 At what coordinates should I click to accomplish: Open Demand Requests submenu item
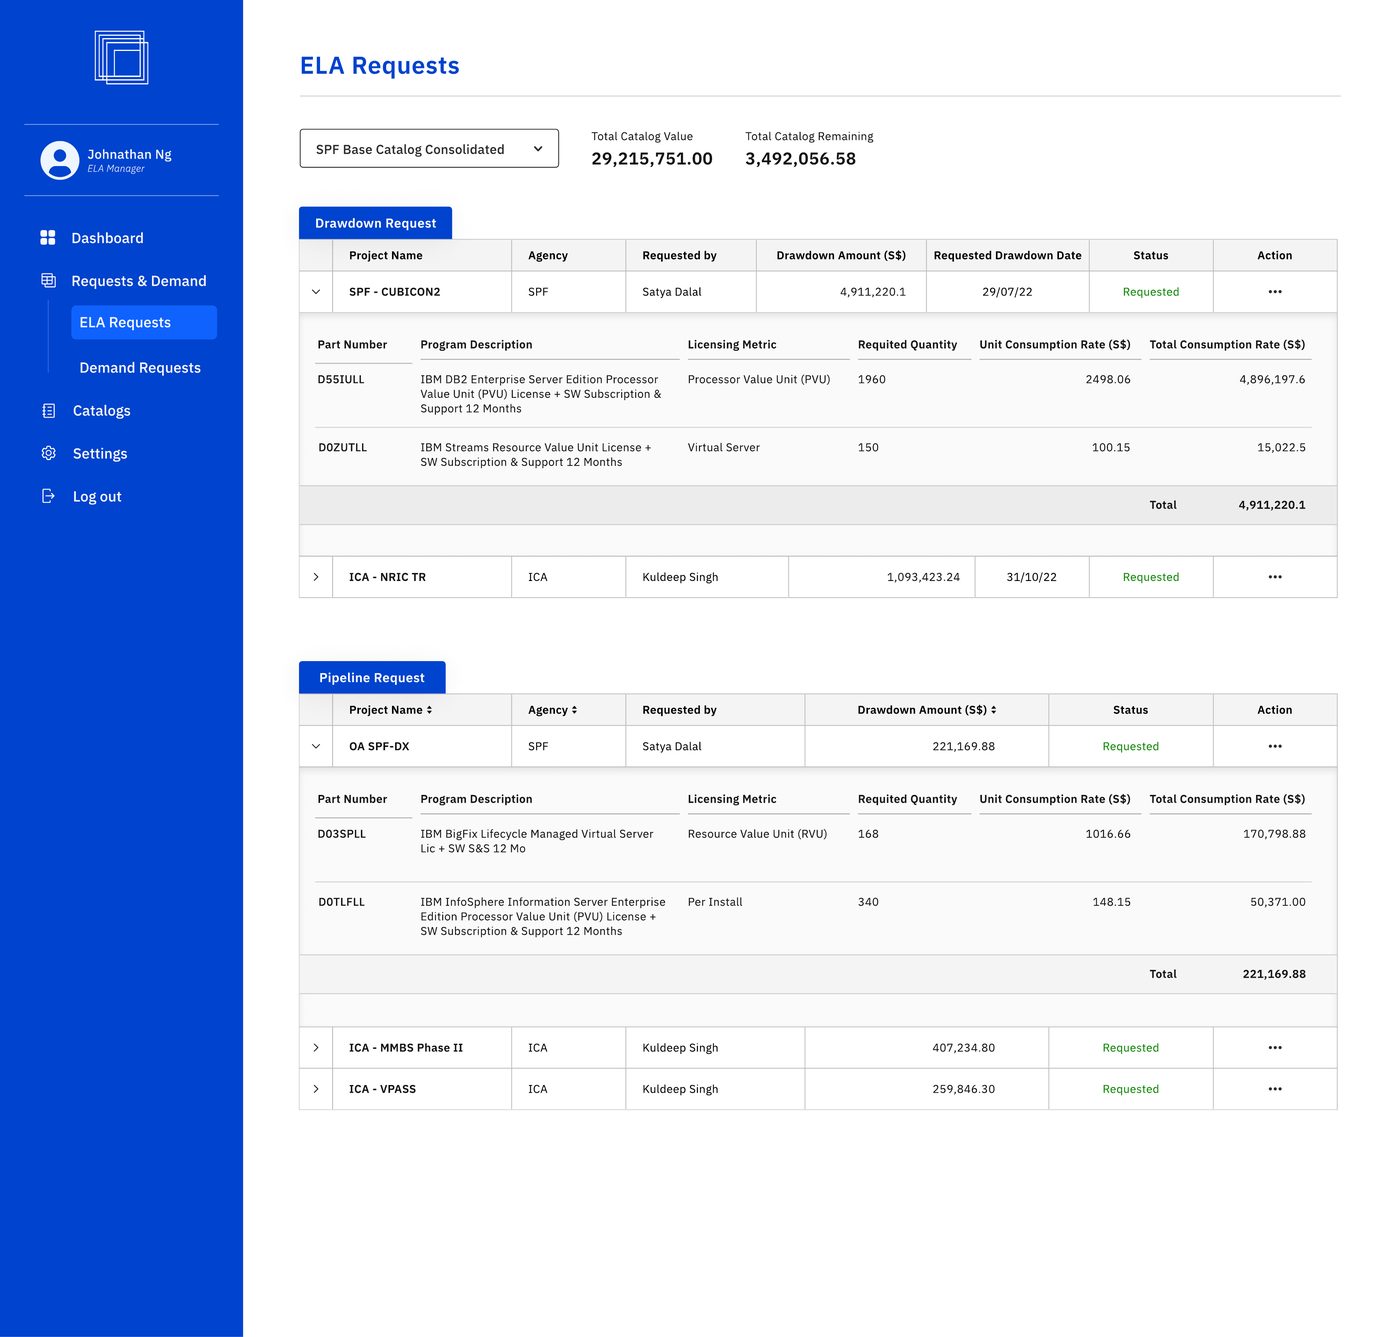click(140, 368)
